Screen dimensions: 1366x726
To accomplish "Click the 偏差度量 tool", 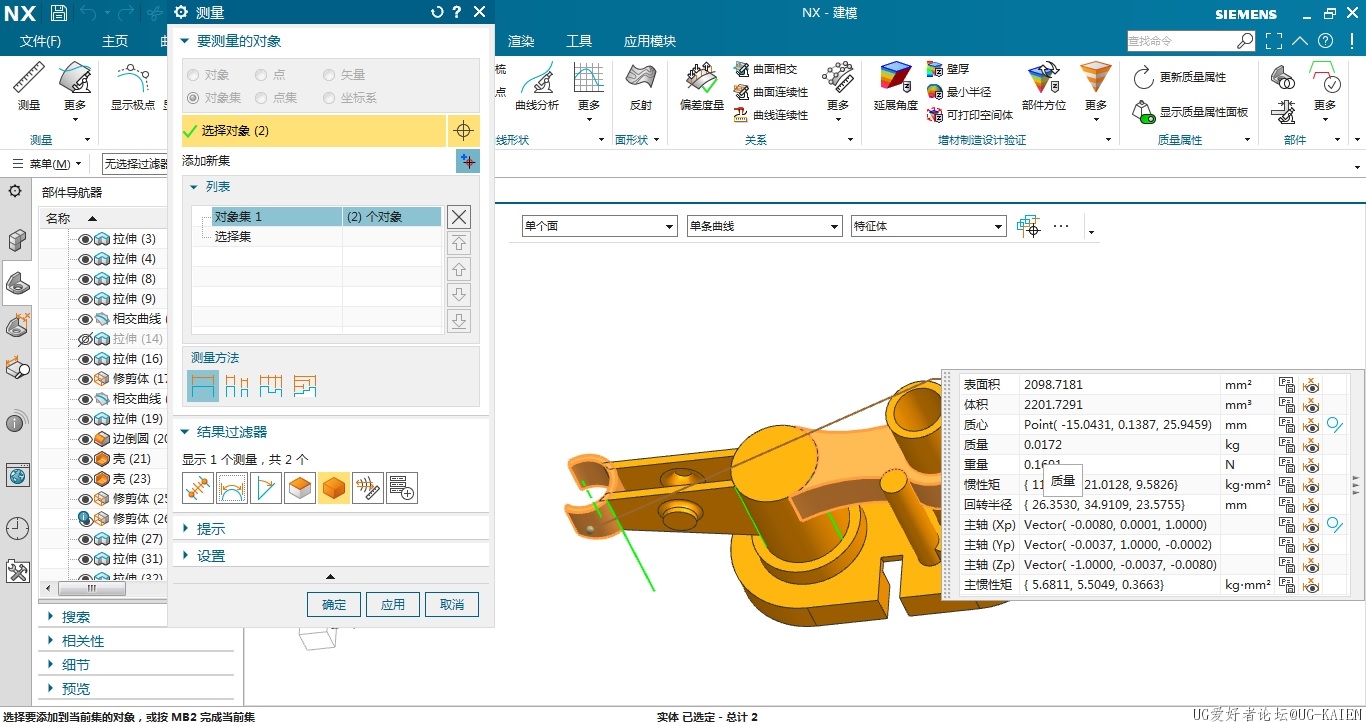I will 701,85.
